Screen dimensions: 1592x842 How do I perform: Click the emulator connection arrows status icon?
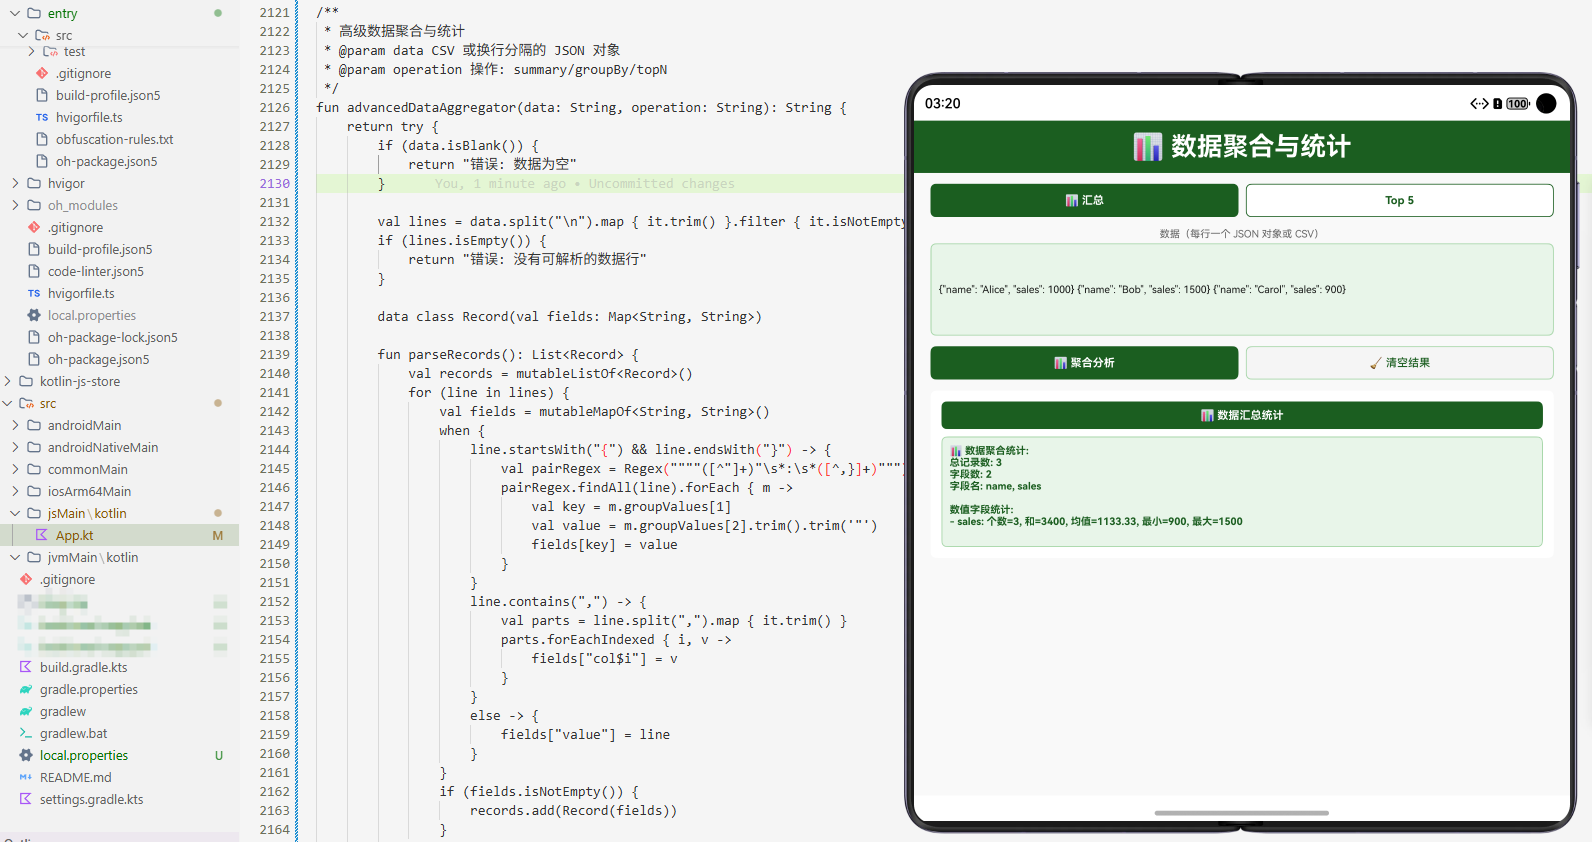tap(1479, 104)
